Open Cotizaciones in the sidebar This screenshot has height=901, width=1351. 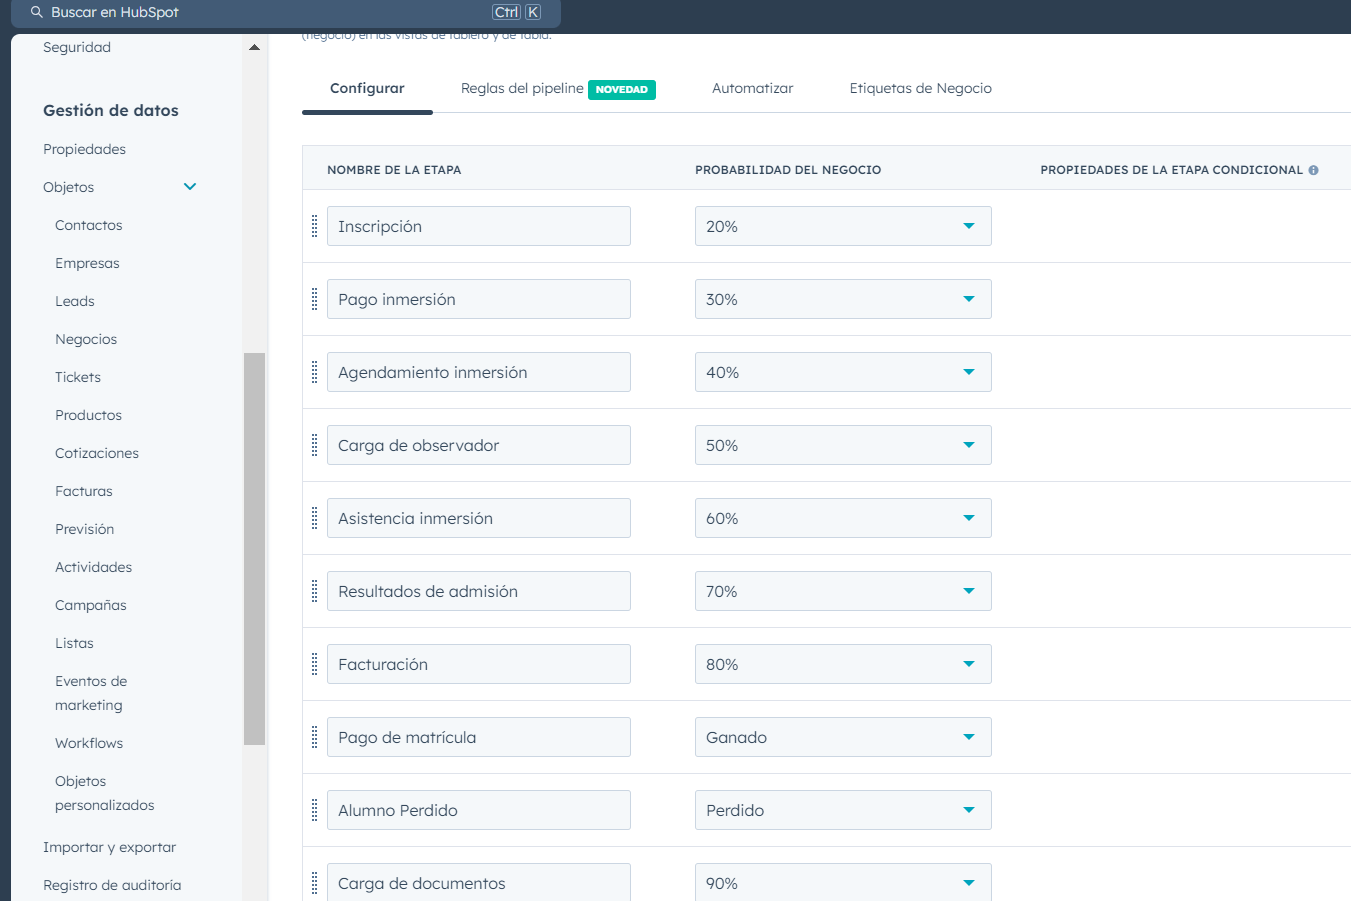click(x=97, y=453)
